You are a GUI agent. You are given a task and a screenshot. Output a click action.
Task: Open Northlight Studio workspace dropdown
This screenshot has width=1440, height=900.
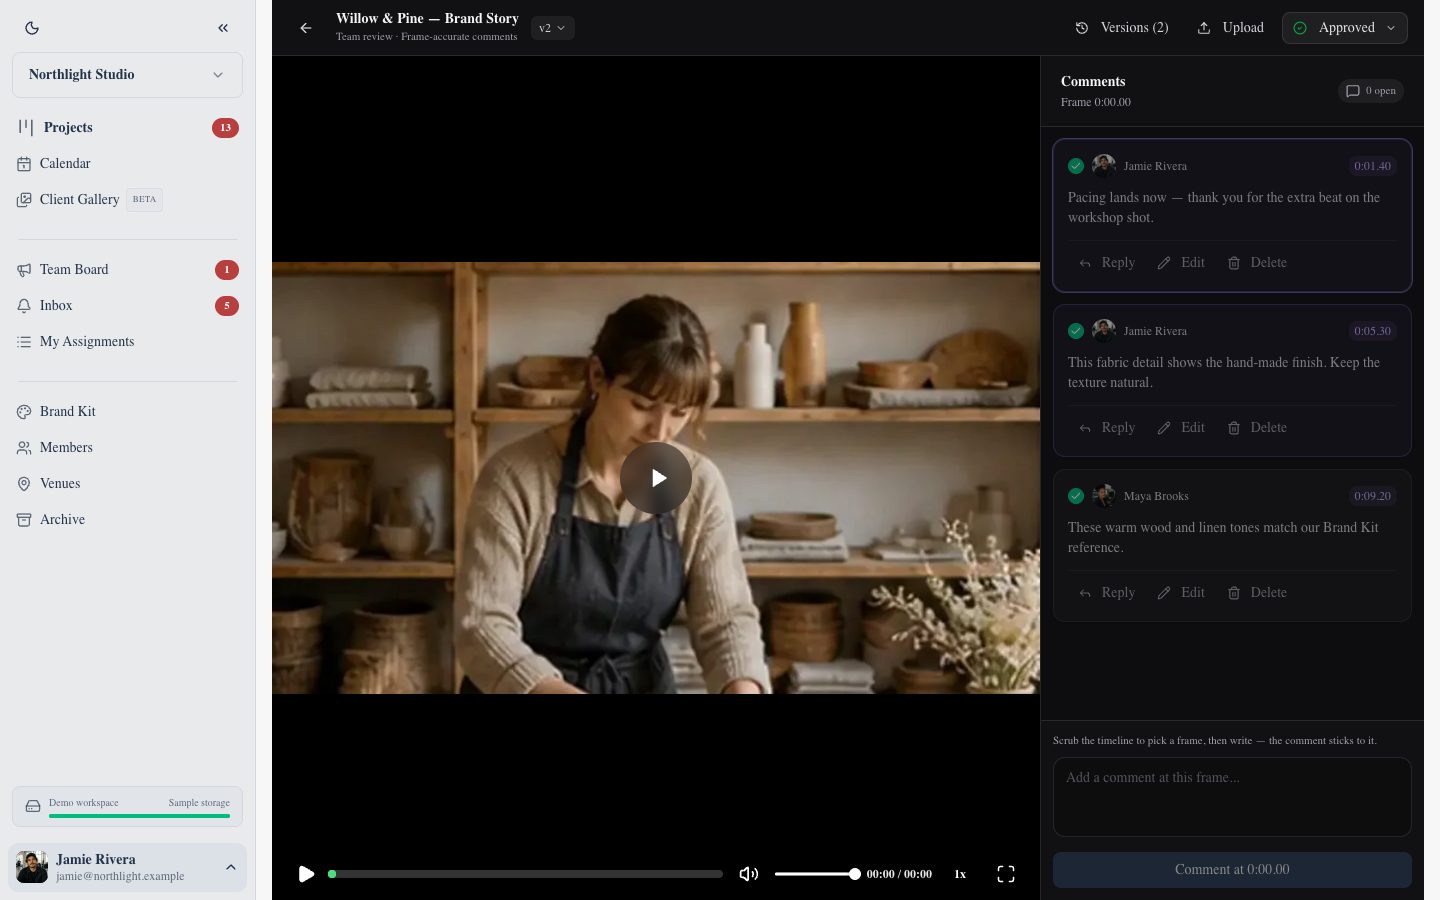pos(127,75)
